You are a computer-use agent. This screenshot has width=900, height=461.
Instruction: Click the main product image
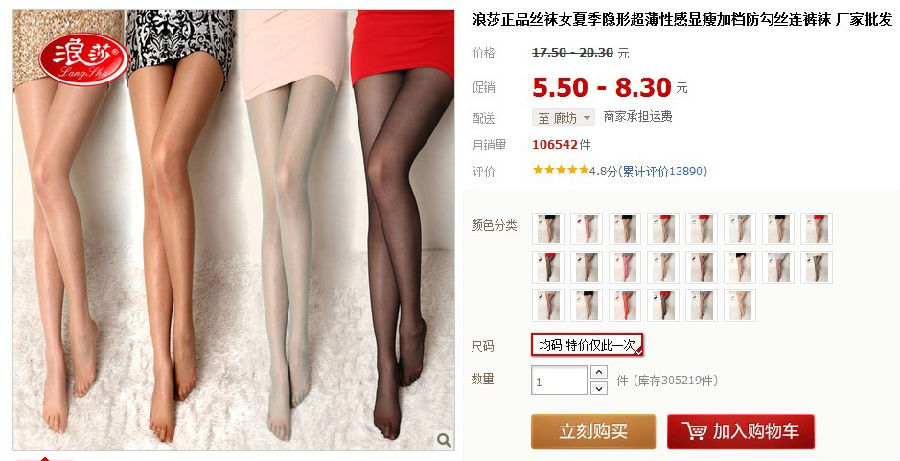[x=233, y=230]
